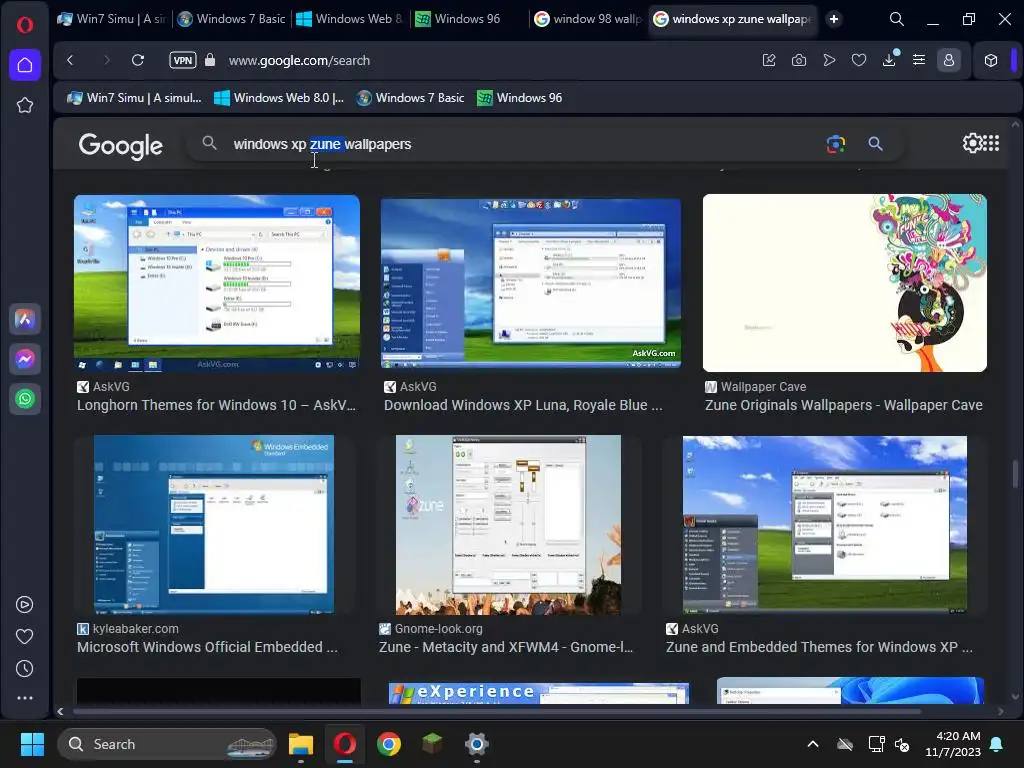1024x768 pixels.
Task: Open Google apps grid
Action: [x=991, y=143]
